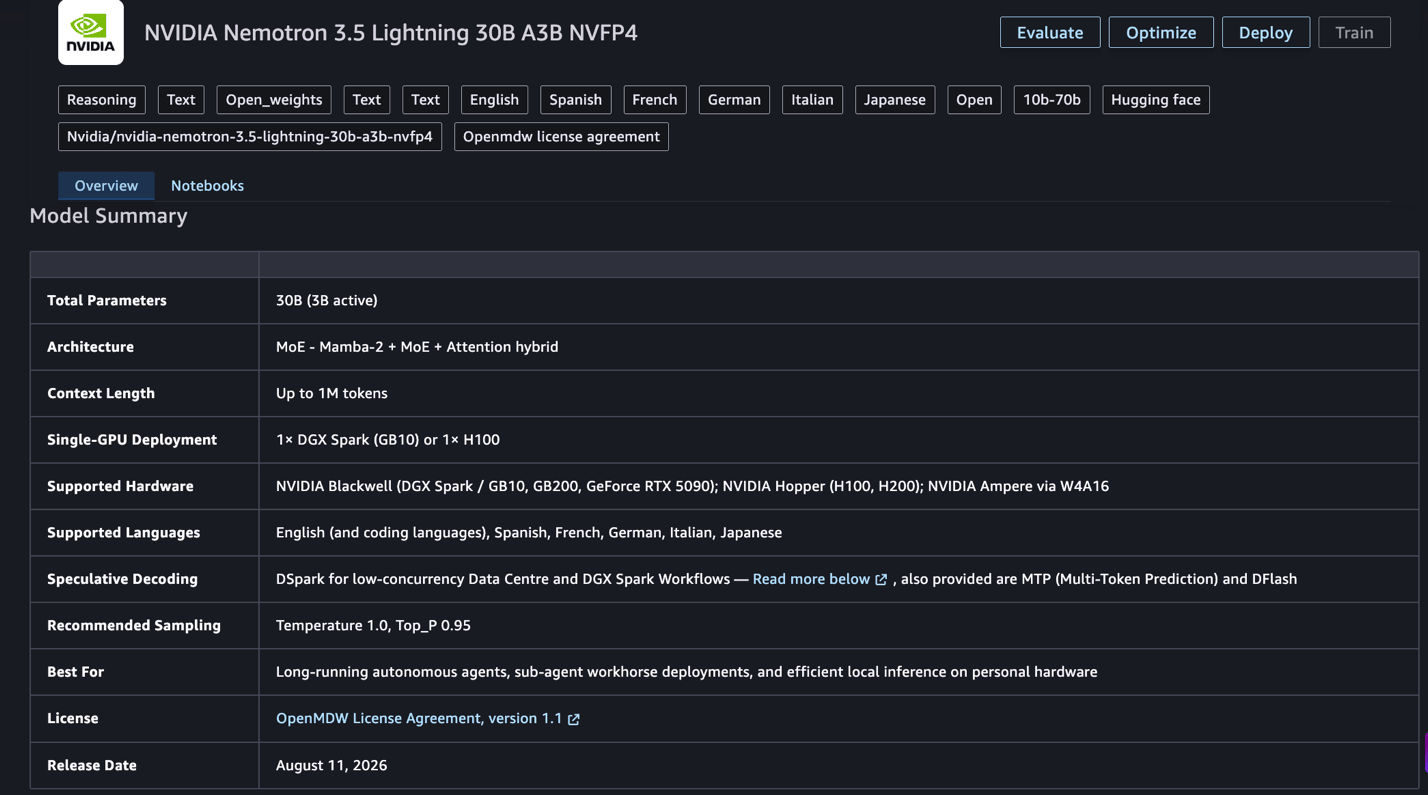Click the August 11, 2026 date value
1428x795 pixels.
(331, 765)
